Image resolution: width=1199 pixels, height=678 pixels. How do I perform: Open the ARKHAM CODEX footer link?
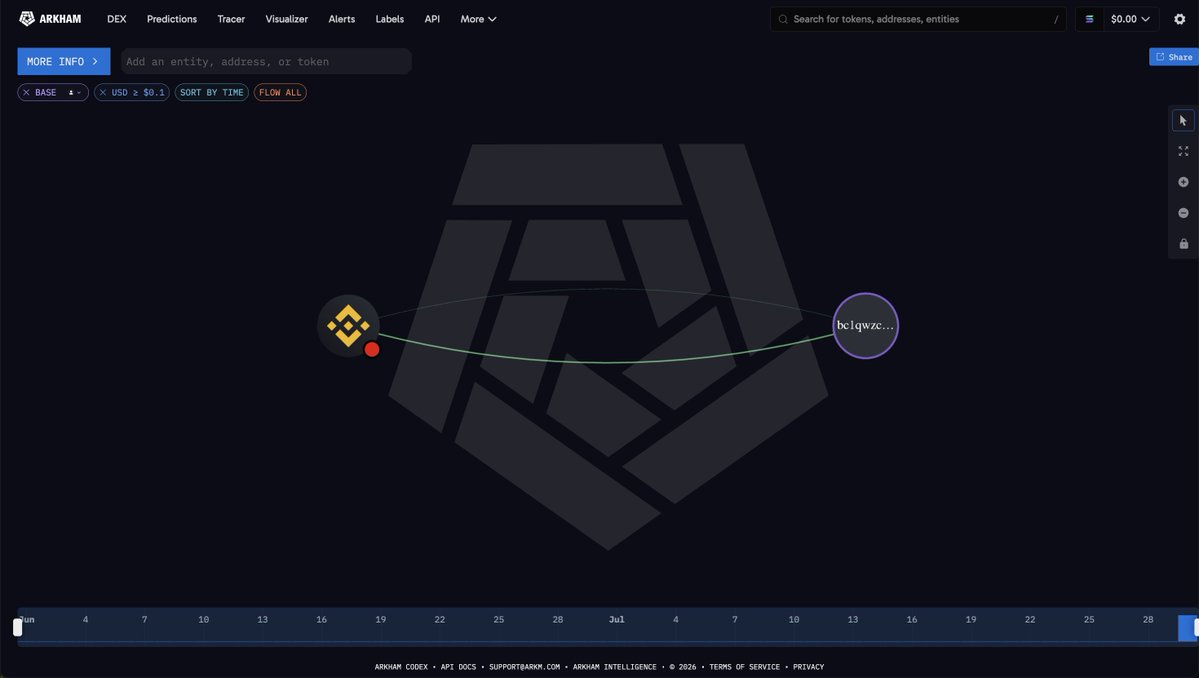[x=401, y=667]
